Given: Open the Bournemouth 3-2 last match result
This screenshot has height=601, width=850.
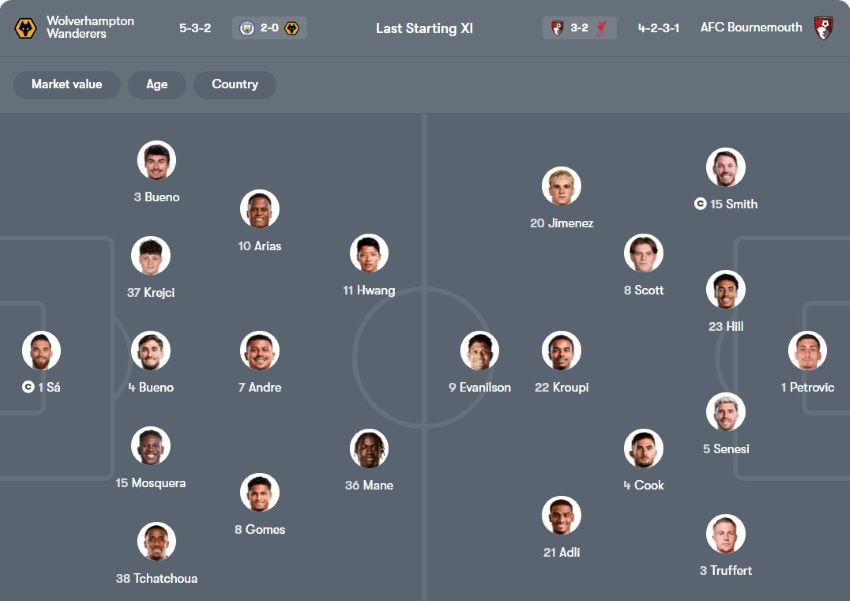Looking at the screenshot, I should [x=580, y=28].
